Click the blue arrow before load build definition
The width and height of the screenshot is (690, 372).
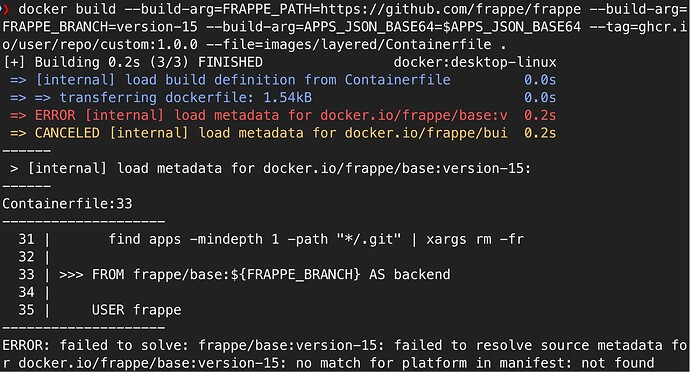pos(18,80)
